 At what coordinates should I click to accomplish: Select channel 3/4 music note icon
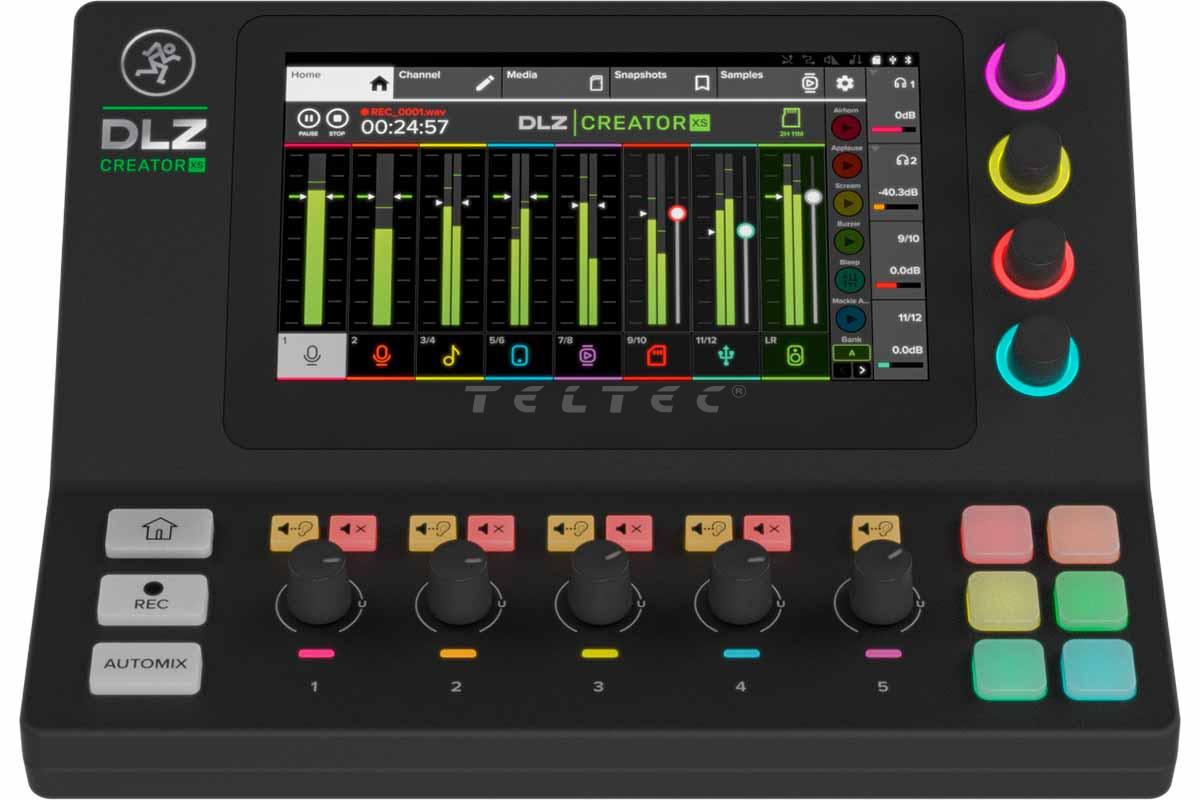tap(450, 356)
